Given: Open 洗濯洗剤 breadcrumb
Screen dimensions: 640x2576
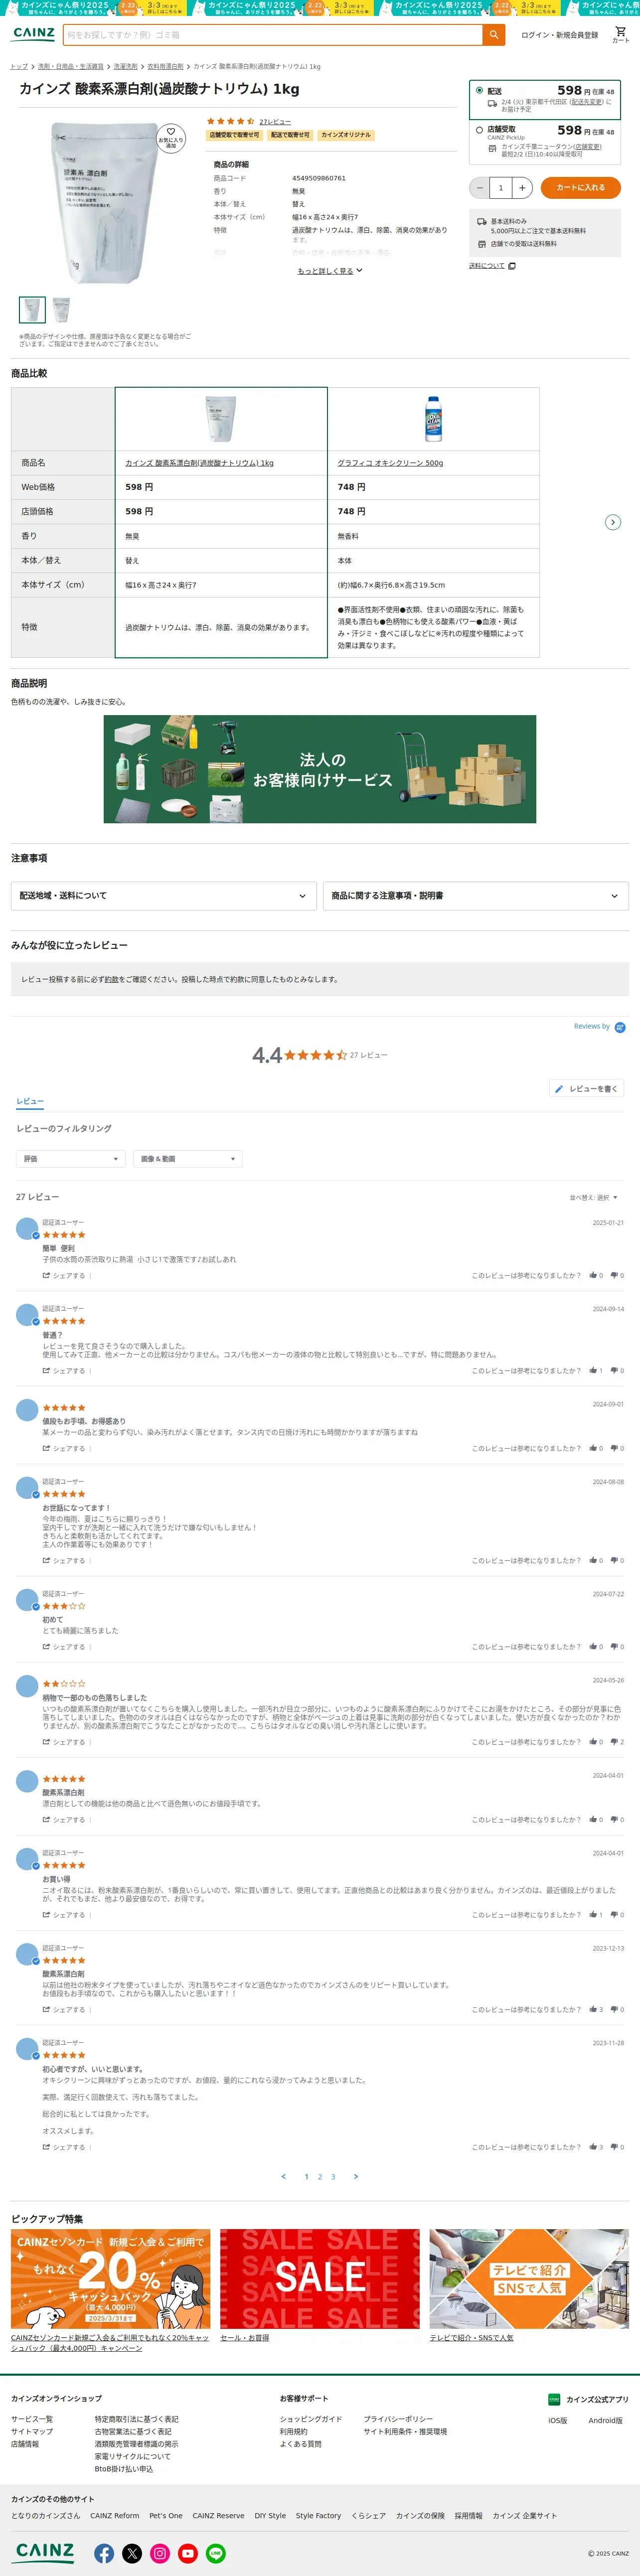Looking at the screenshot, I should pyautogui.click(x=125, y=67).
